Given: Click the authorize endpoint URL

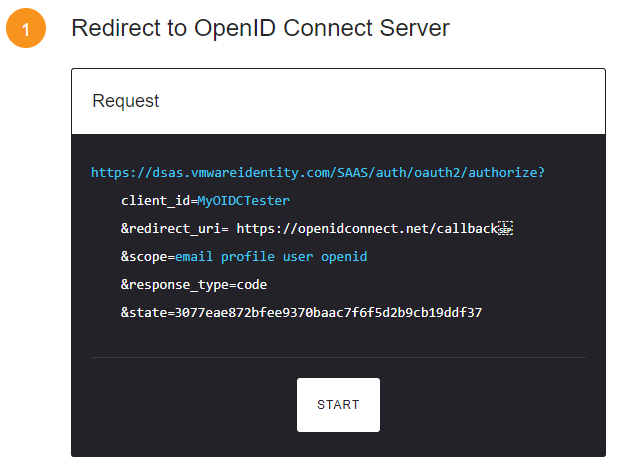Looking at the screenshot, I should pyautogui.click(x=317, y=173).
